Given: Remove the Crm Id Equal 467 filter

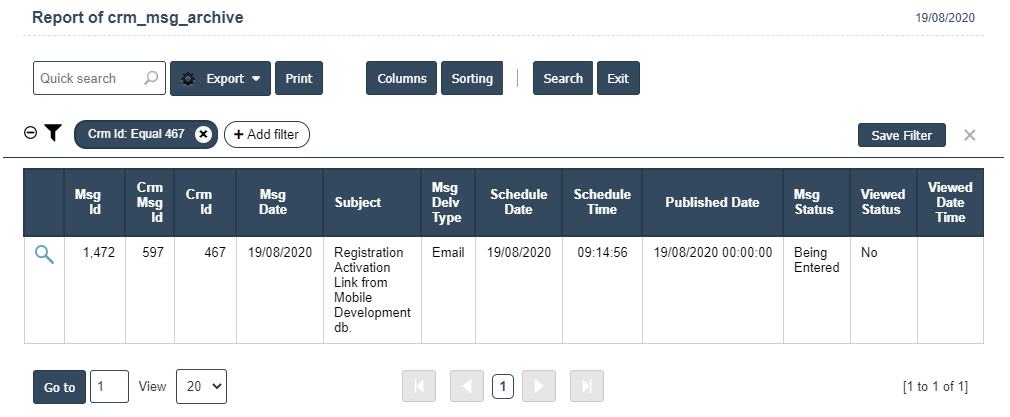Looking at the screenshot, I should point(203,134).
